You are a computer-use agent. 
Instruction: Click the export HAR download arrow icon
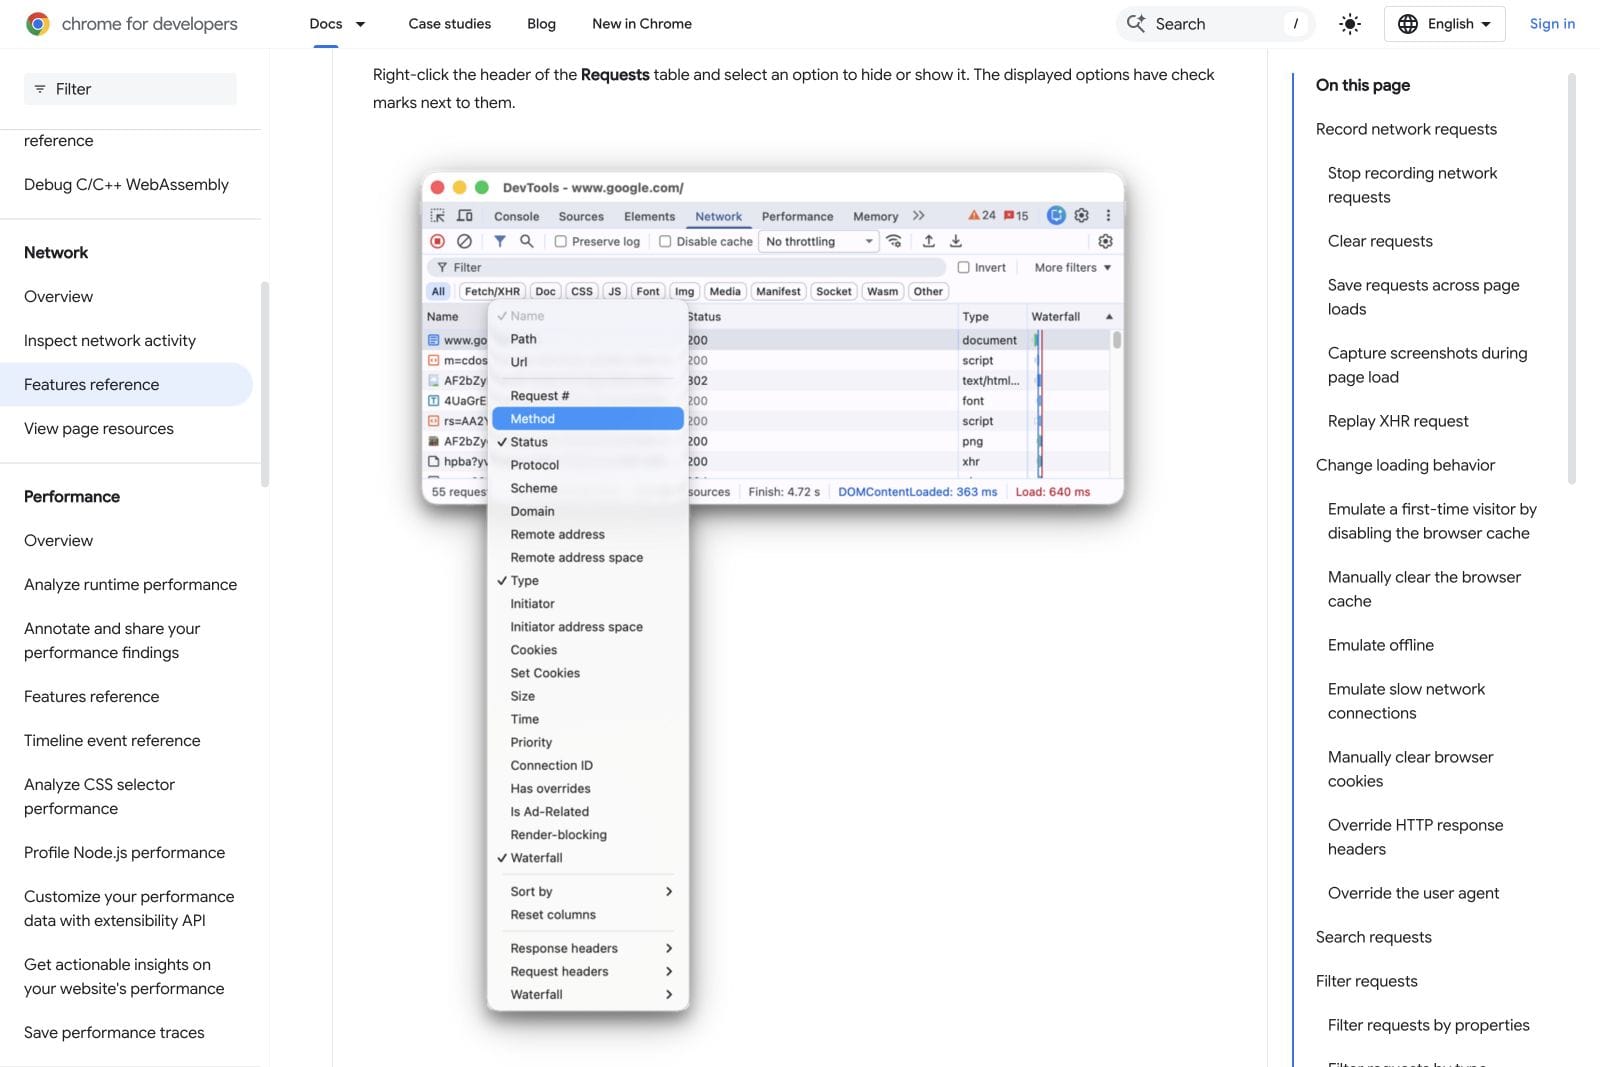click(955, 241)
